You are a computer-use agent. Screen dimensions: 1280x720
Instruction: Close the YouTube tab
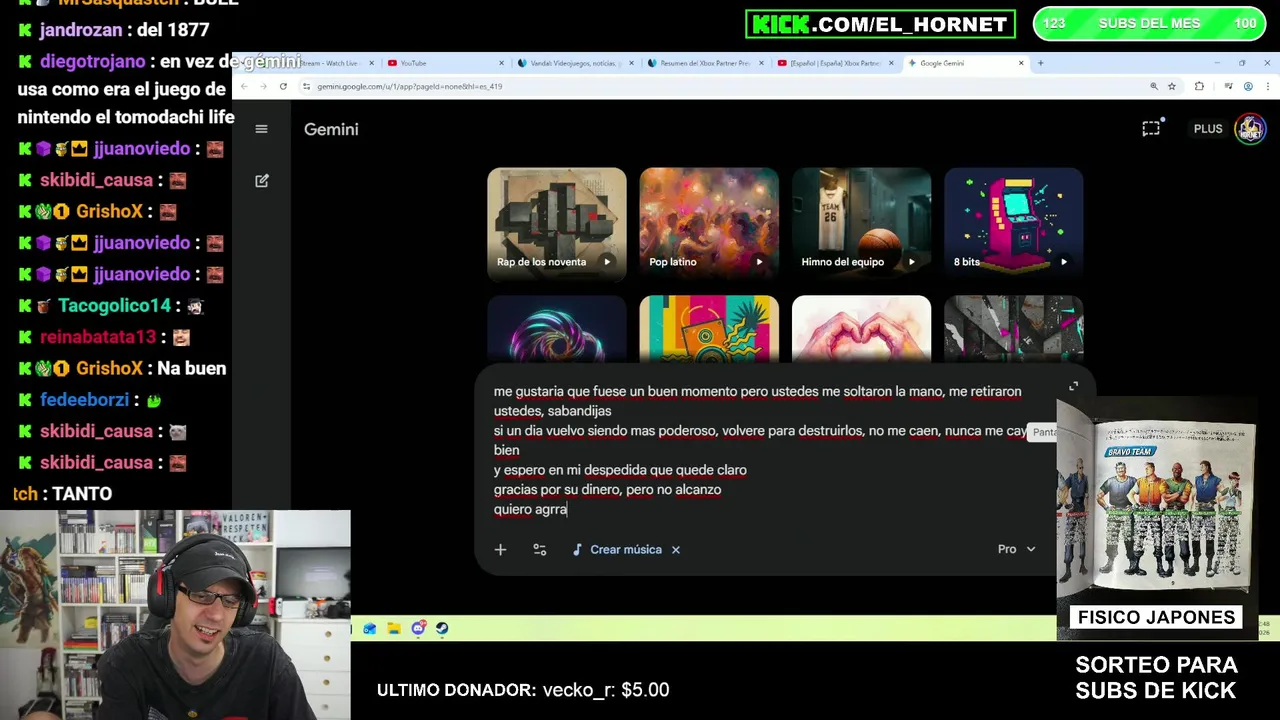point(502,63)
